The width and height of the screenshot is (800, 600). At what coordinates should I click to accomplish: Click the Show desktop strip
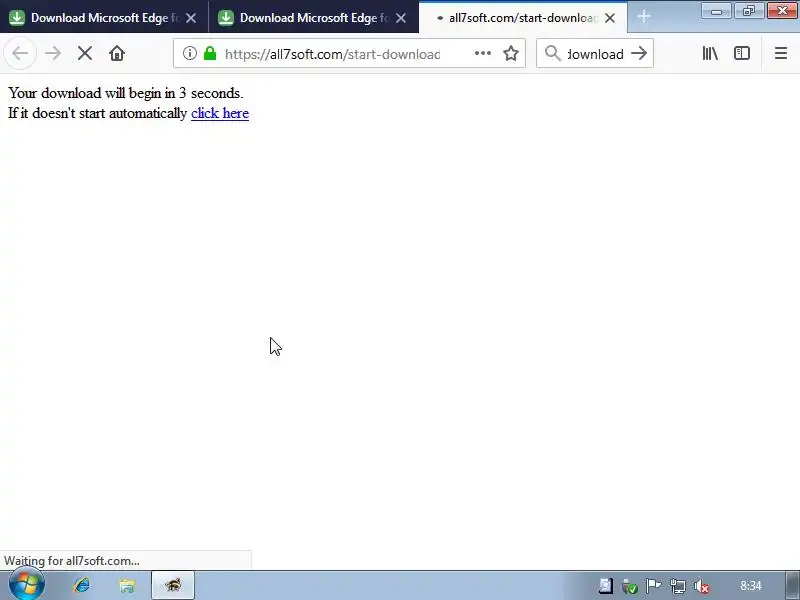pos(792,585)
